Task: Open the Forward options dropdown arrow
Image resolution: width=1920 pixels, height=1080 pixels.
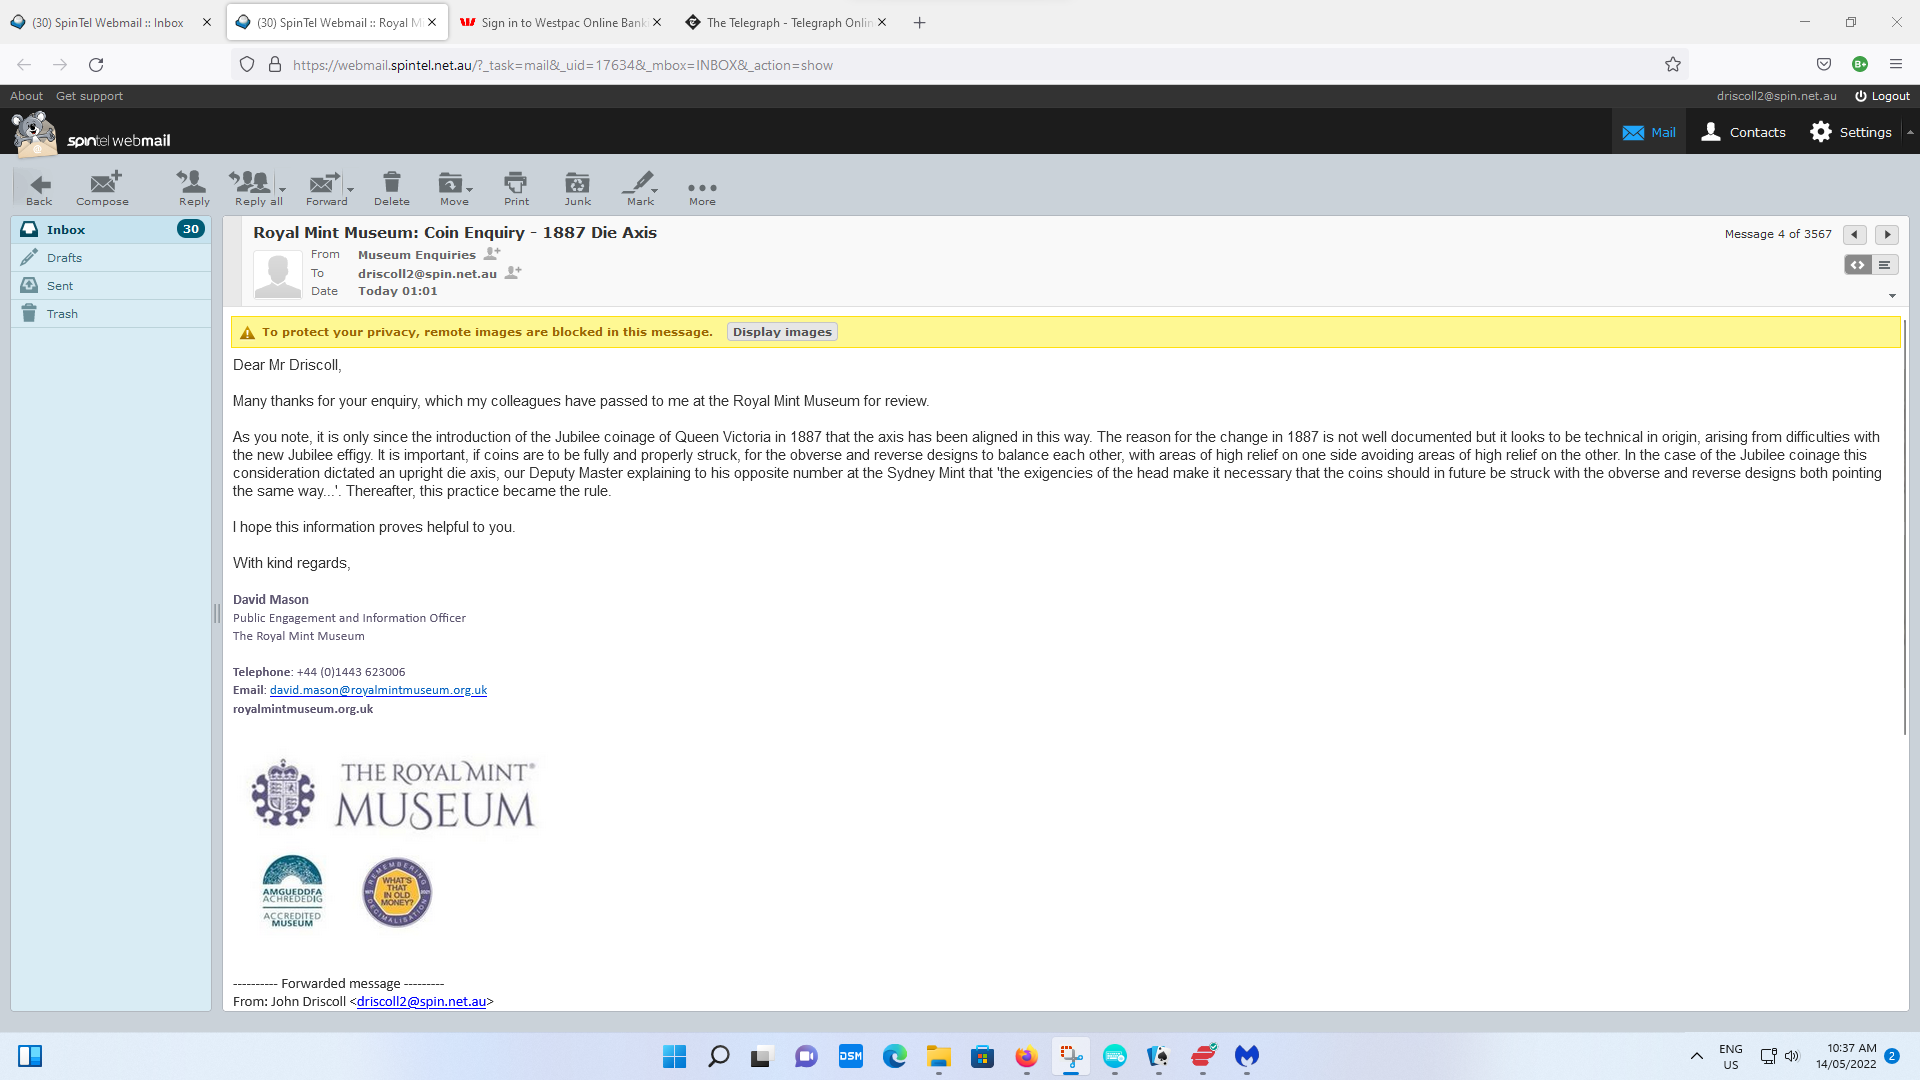Action: click(x=351, y=189)
